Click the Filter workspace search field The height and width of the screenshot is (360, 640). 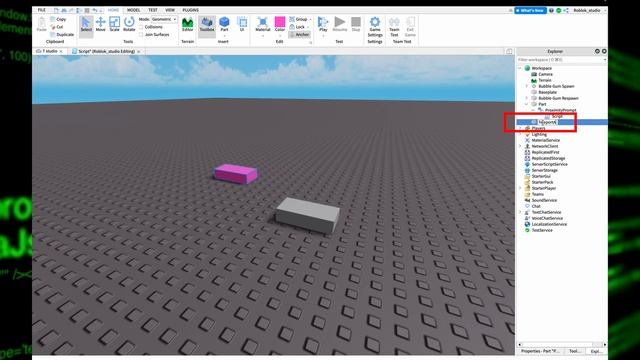561,60
